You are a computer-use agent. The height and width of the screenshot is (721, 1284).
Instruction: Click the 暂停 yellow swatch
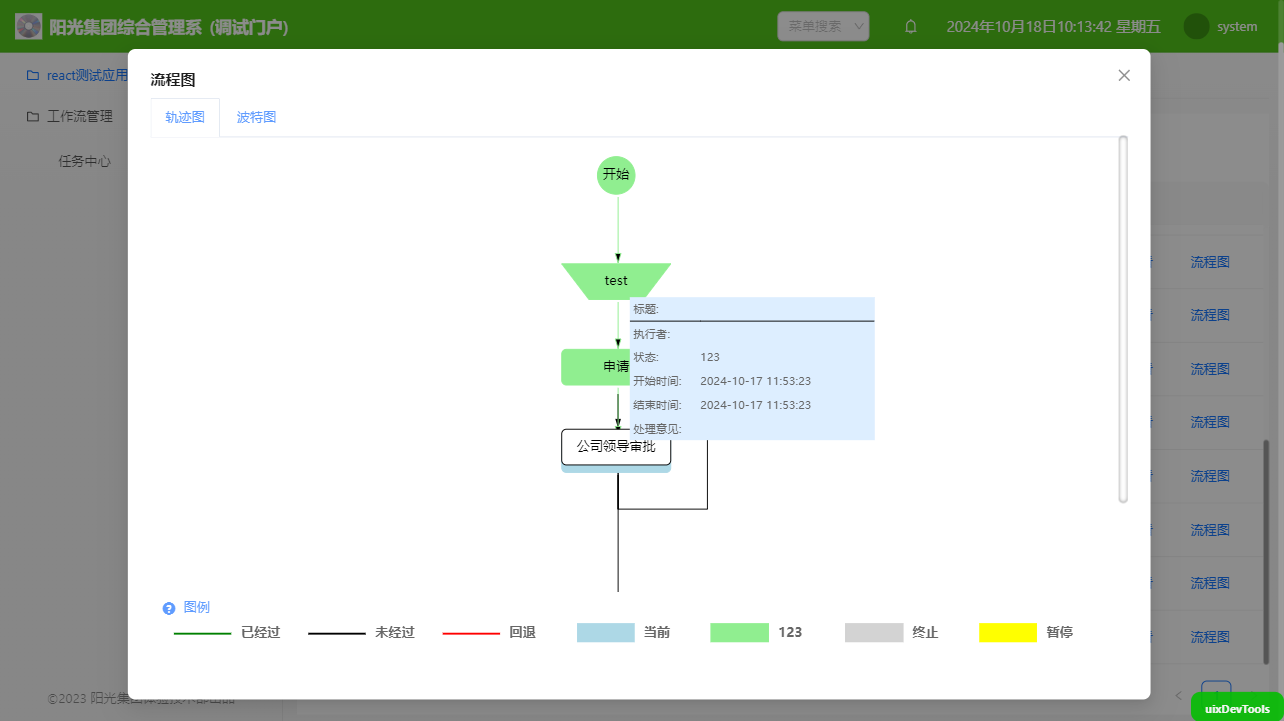pos(1008,632)
